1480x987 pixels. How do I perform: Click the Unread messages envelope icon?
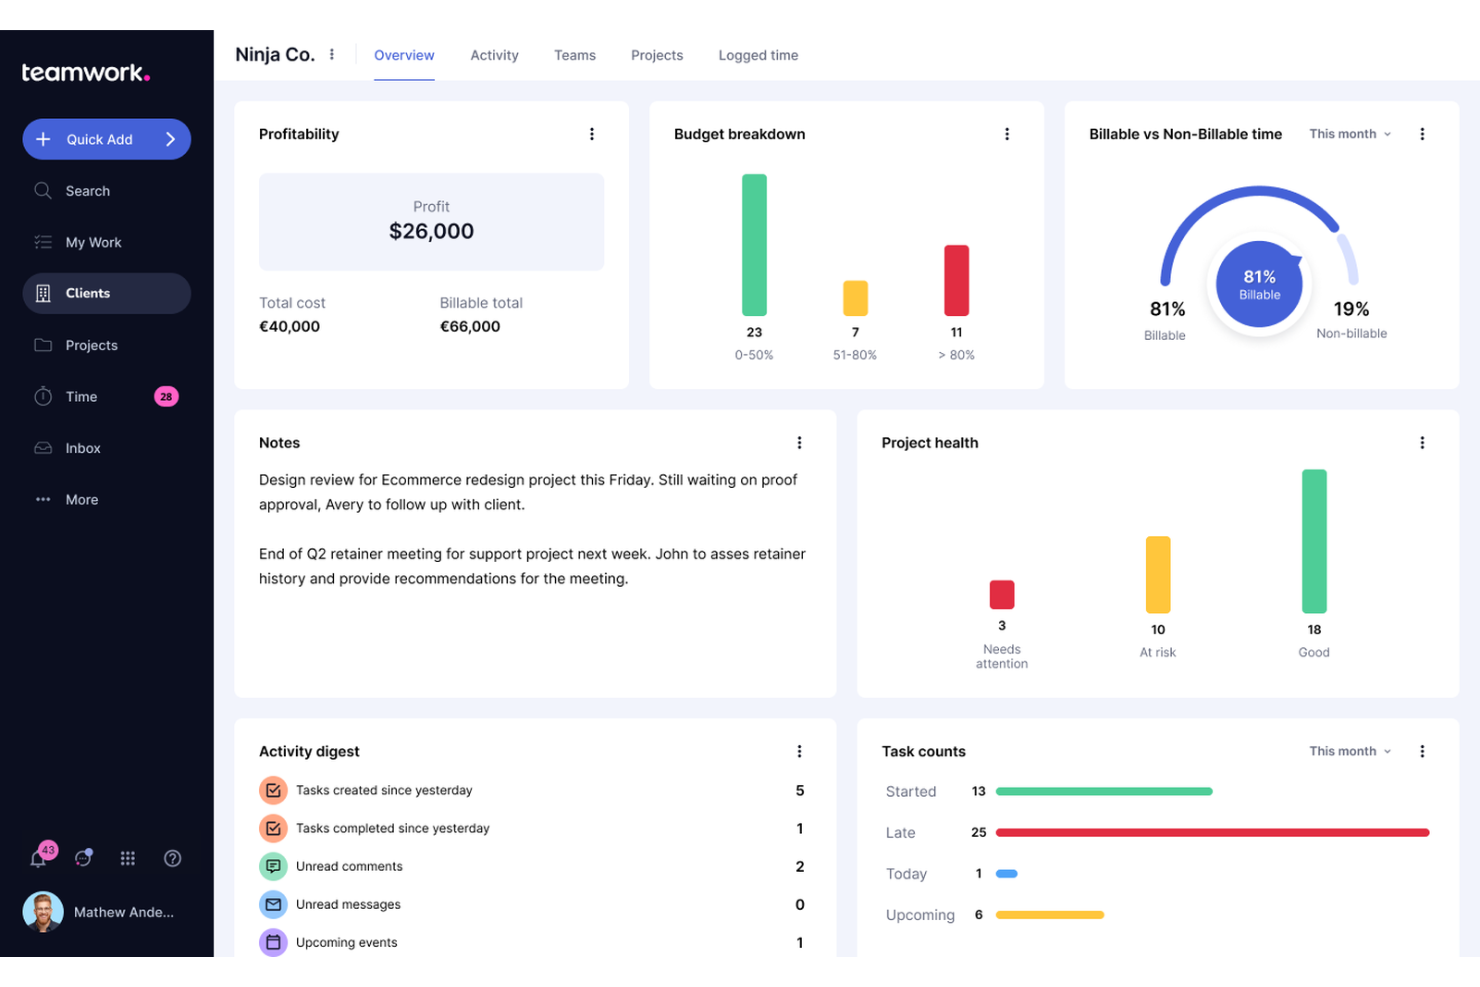click(x=273, y=904)
